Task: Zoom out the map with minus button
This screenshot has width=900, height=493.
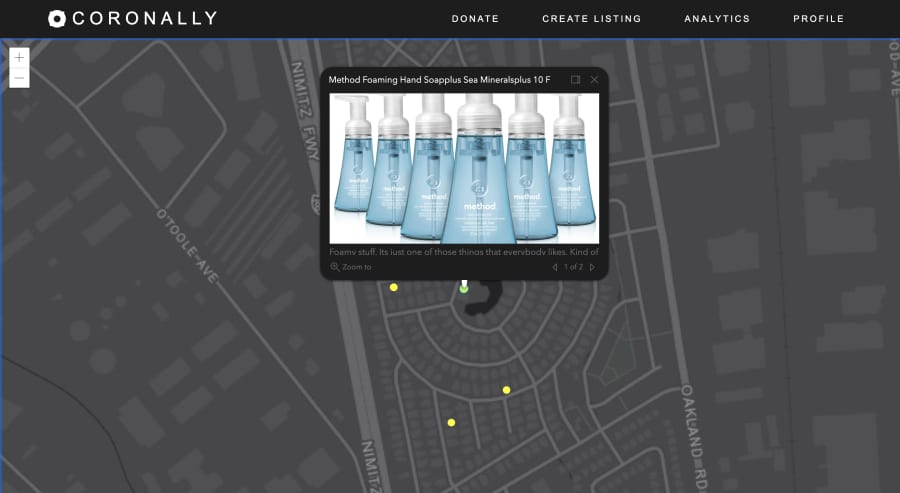Action: pos(20,78)
